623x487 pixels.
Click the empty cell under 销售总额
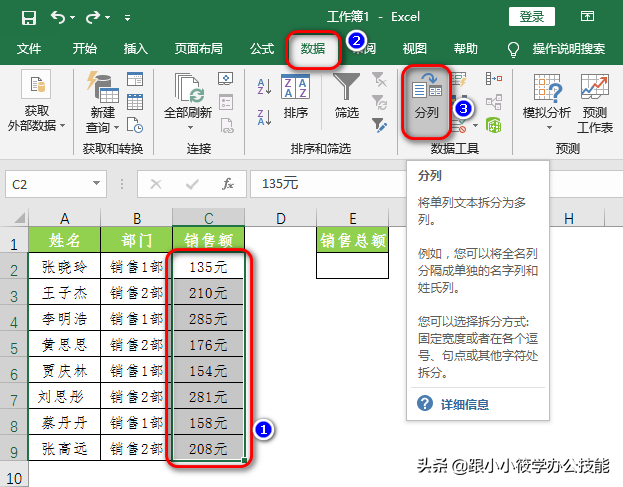tap(352, 266)
